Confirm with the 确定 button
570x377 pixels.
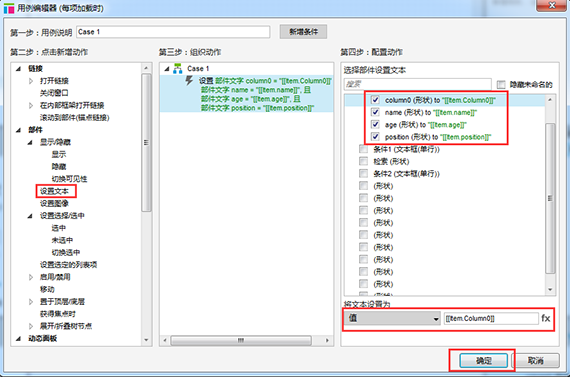pos(483,361)
